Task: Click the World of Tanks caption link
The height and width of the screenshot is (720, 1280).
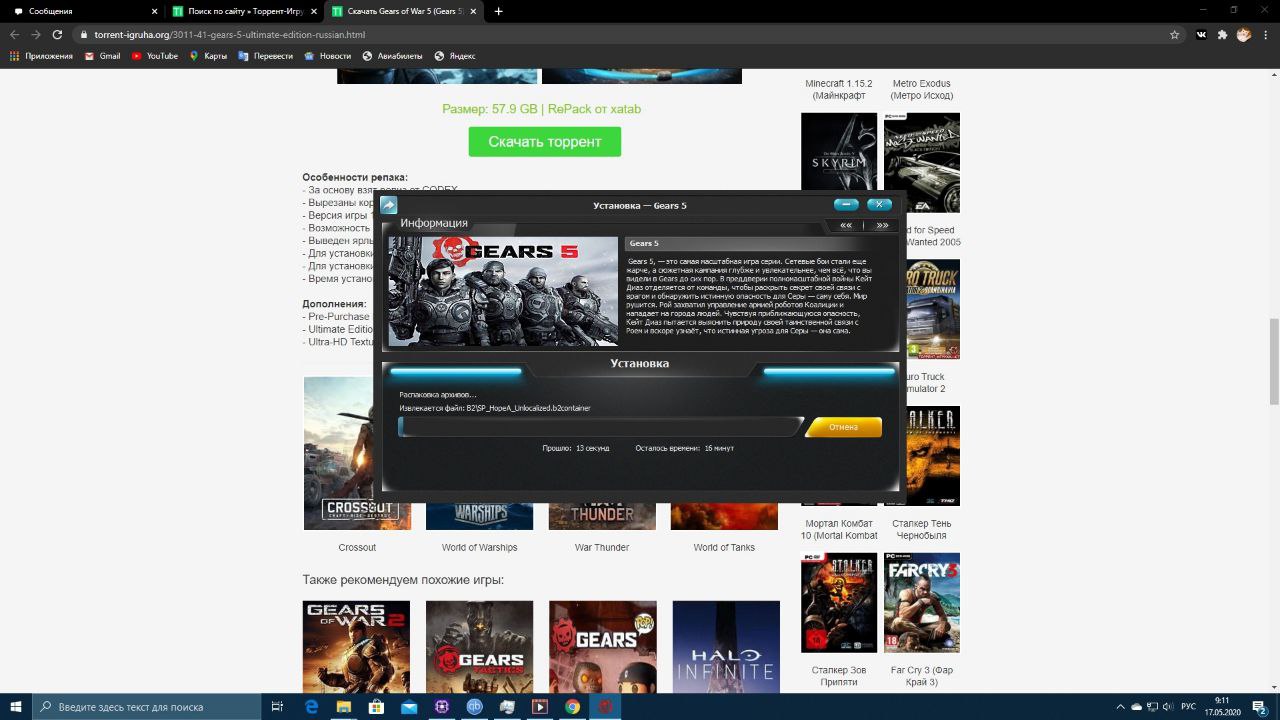Action: coord(724,547)
